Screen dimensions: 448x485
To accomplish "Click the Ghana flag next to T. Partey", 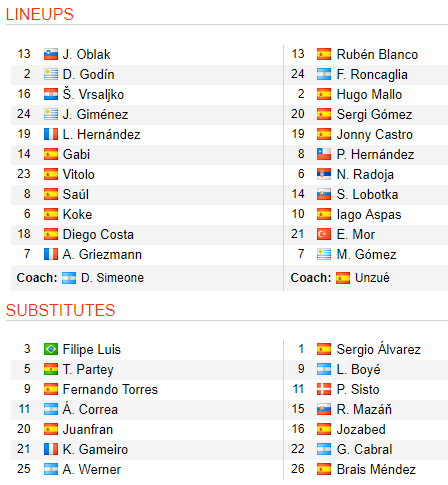I will coord(51,369).
